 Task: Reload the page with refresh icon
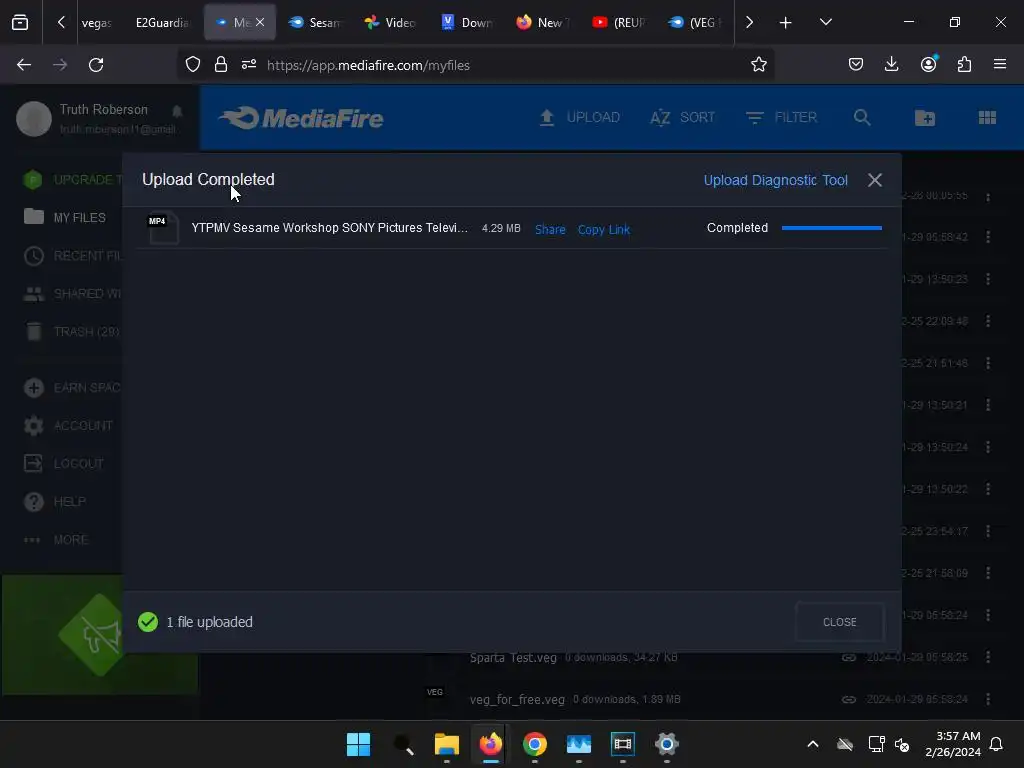point(96,65)
